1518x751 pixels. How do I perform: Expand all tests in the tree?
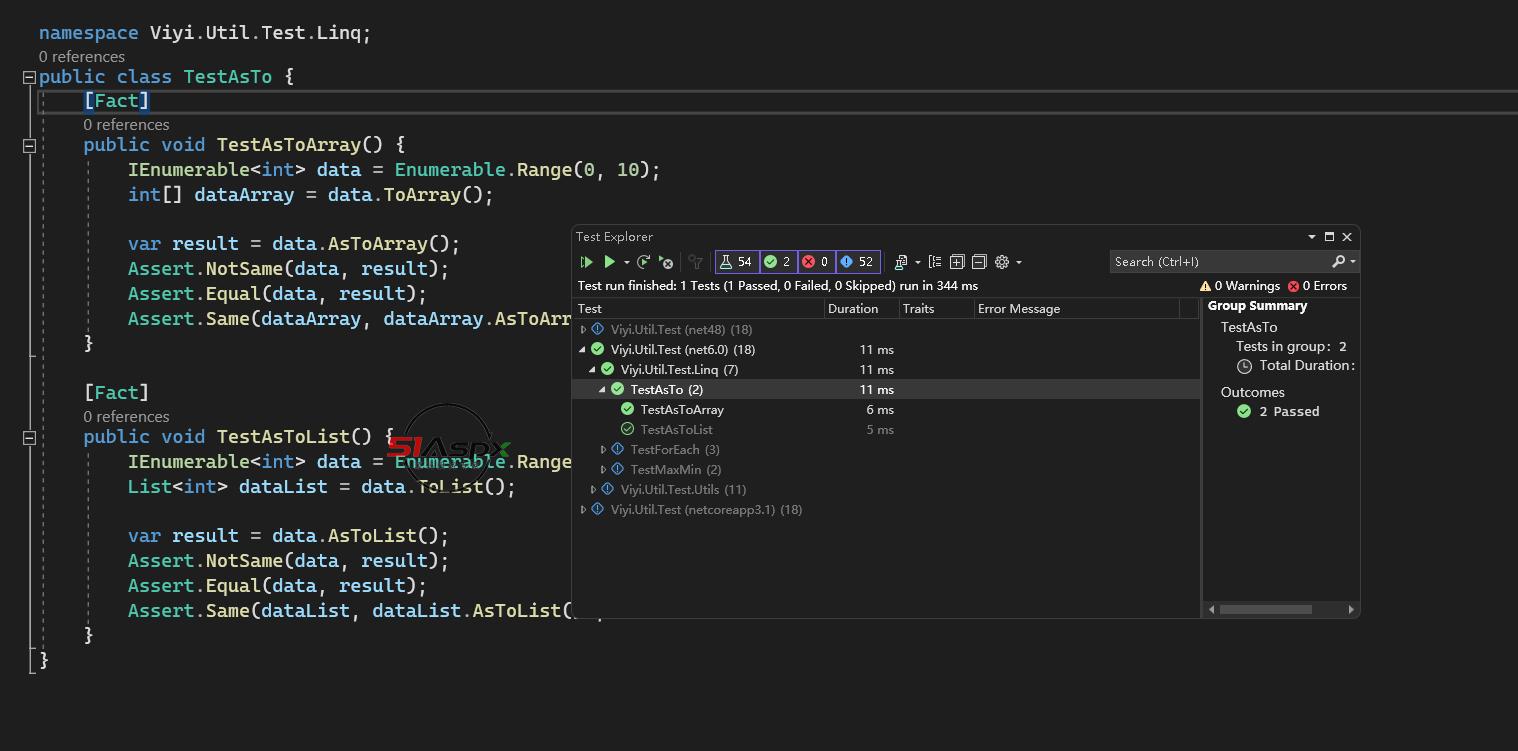[957, 262]
